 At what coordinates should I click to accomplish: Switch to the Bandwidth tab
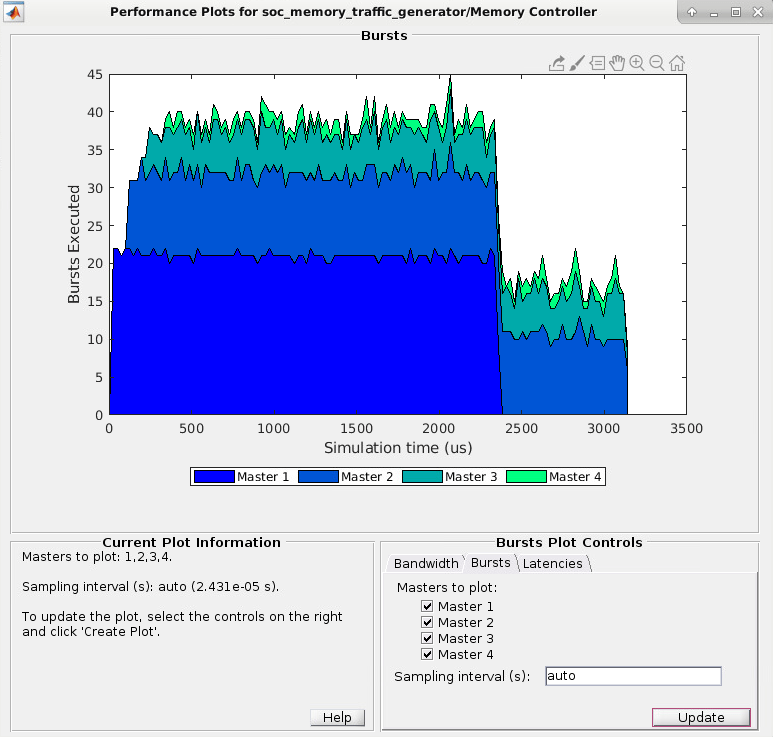(426, 563)
